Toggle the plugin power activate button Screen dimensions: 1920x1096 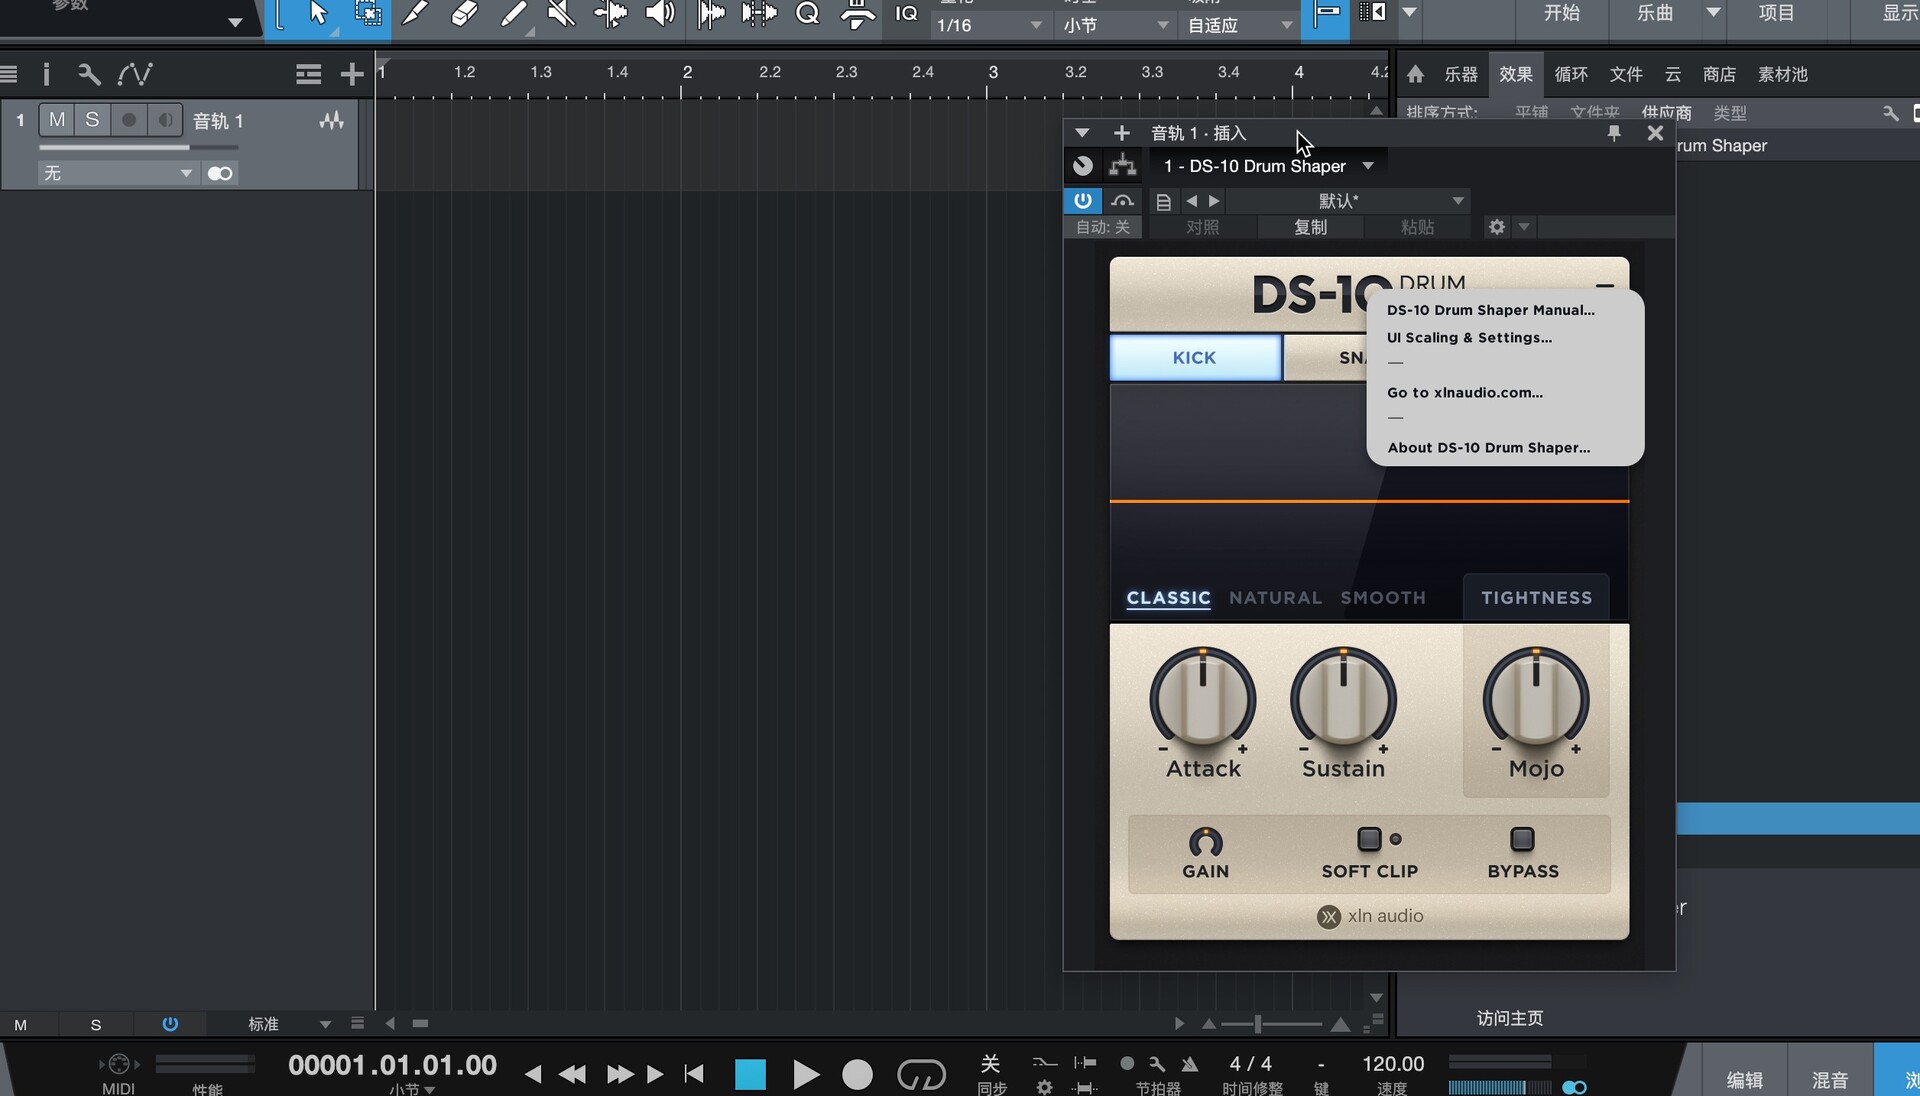click(x=1083, y=201)
